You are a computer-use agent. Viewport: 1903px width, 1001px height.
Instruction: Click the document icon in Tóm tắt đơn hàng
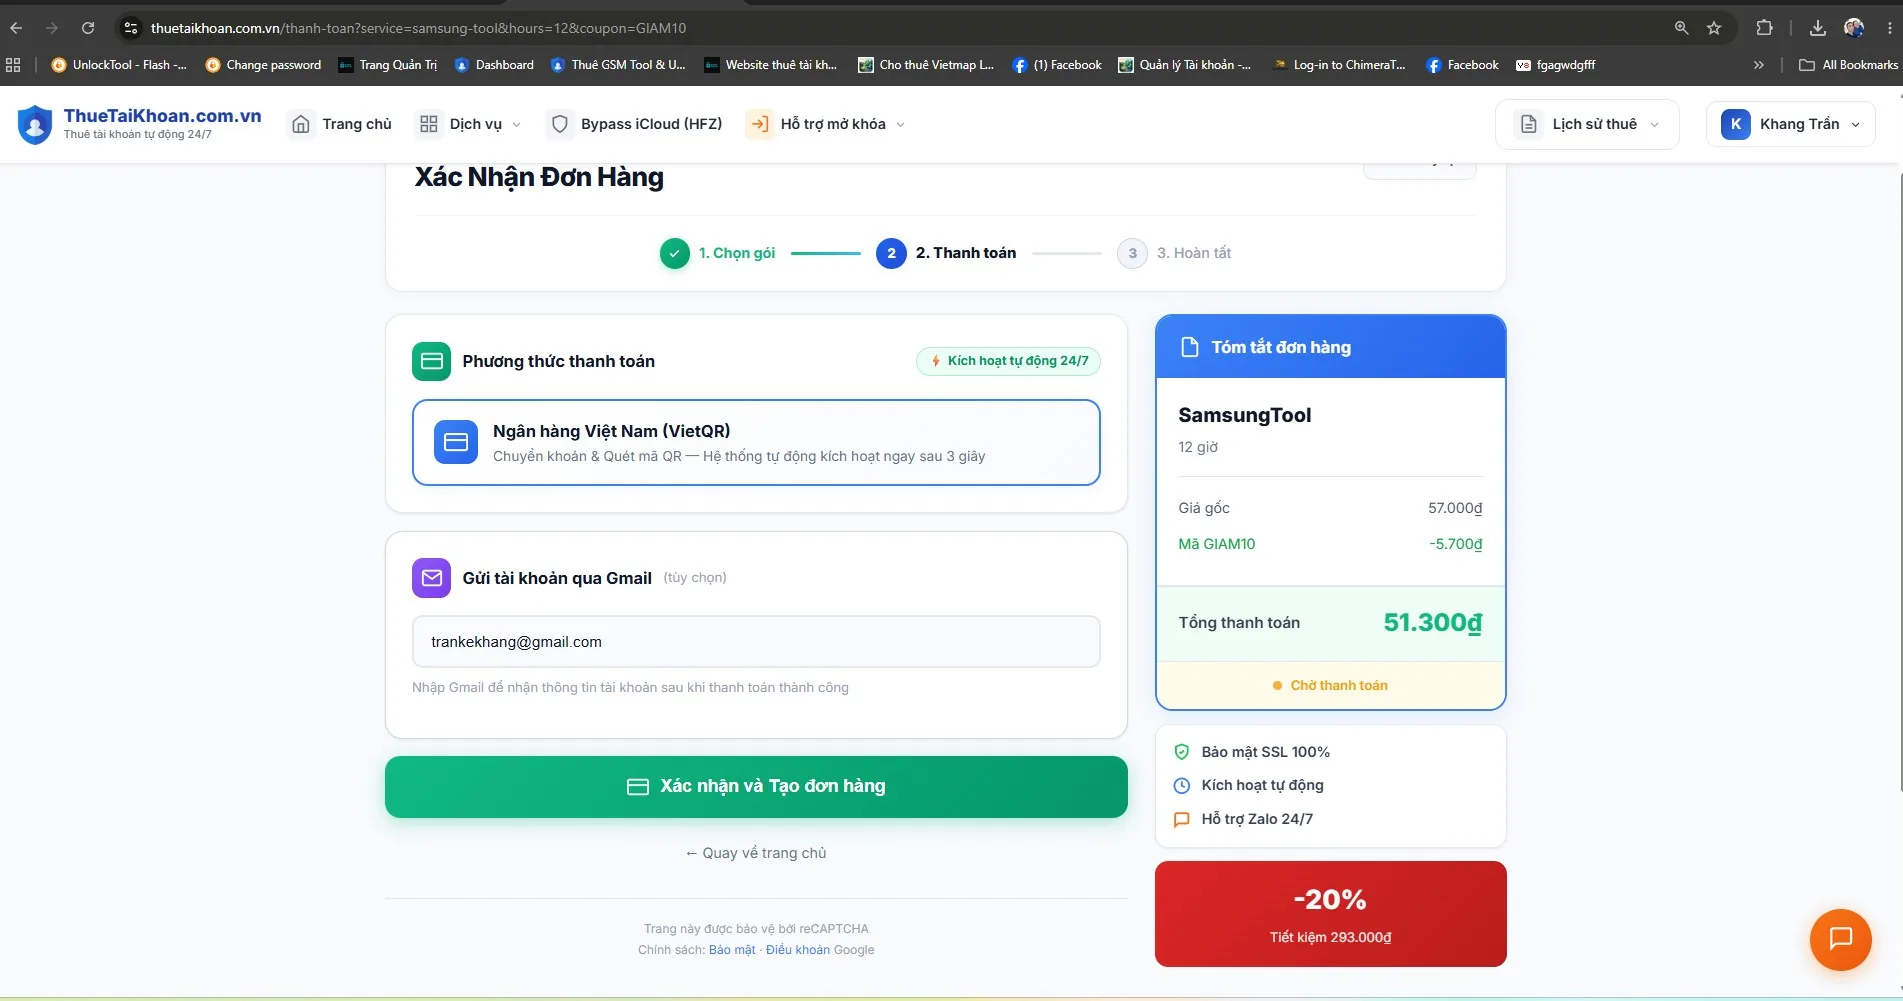(1189, 347)
